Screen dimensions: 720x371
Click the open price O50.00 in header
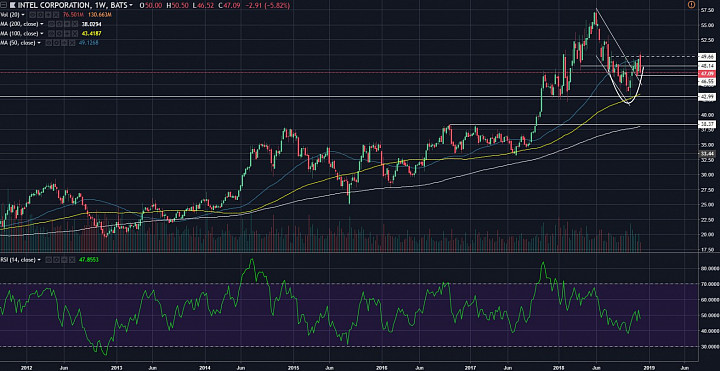coord(151,5)
